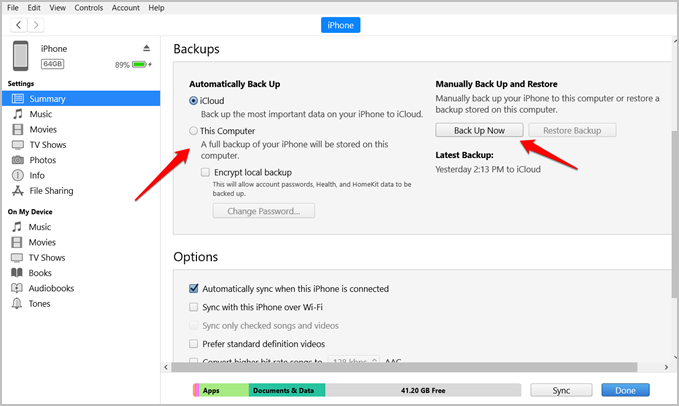Click the Books icon under On My Device
The width and height of the screenshot is (679, 406).
click(x=17, y=273)
